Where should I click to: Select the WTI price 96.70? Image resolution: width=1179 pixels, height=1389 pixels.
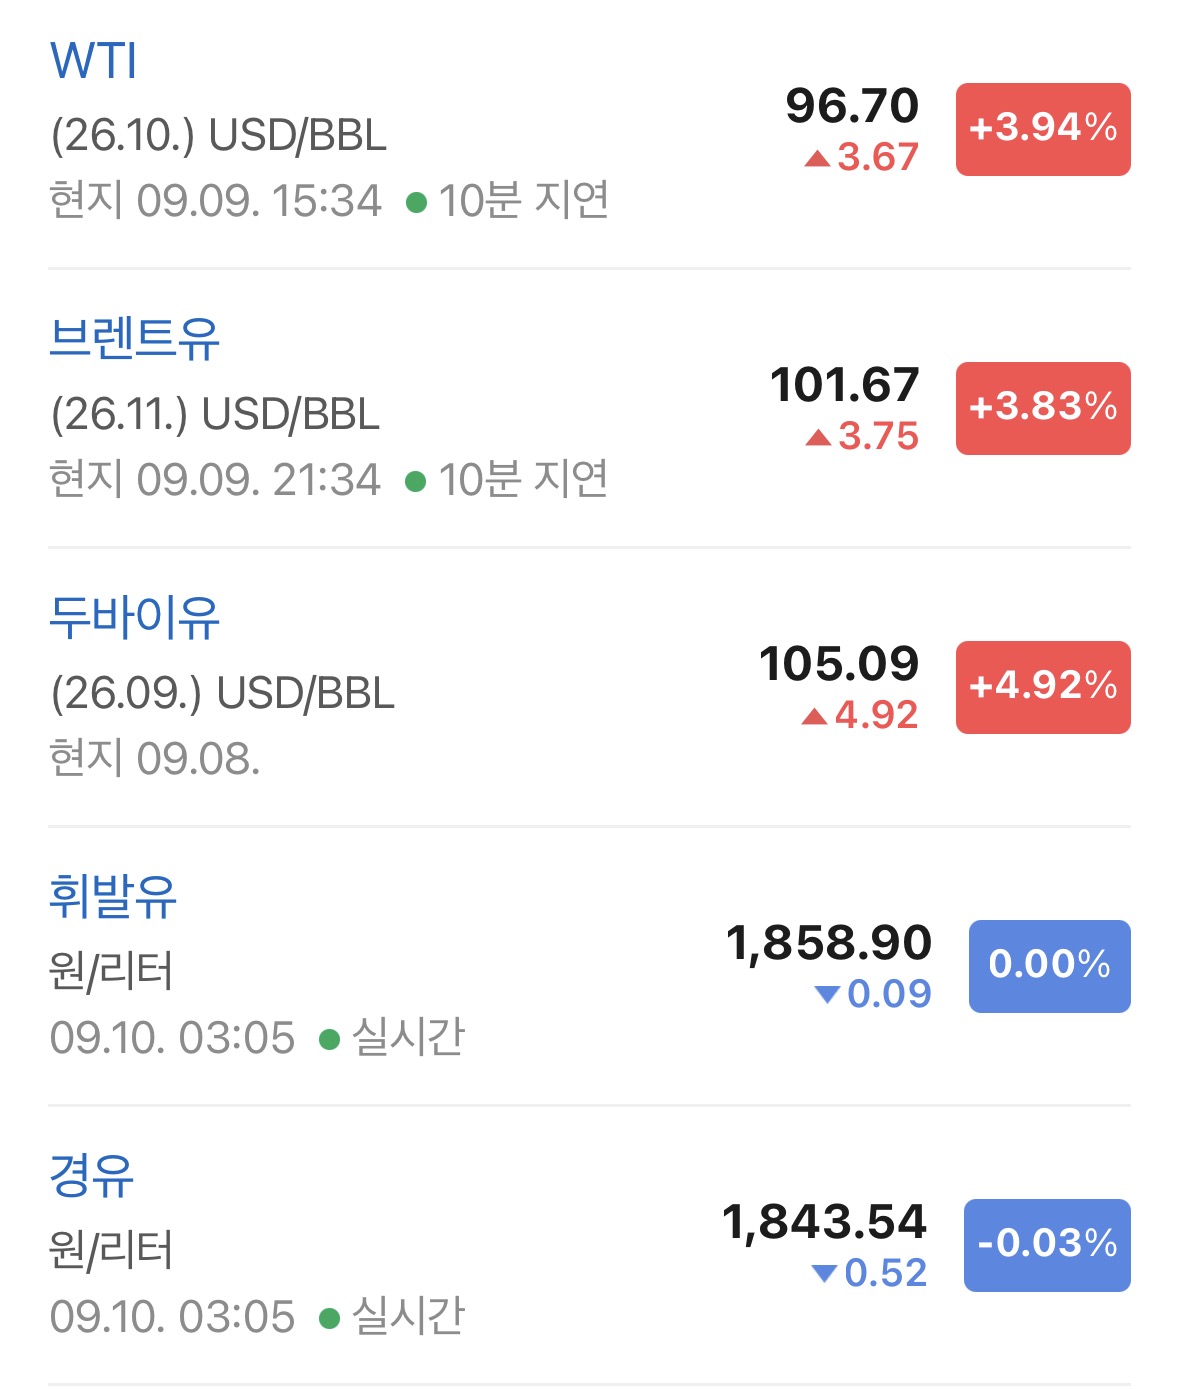852,106
